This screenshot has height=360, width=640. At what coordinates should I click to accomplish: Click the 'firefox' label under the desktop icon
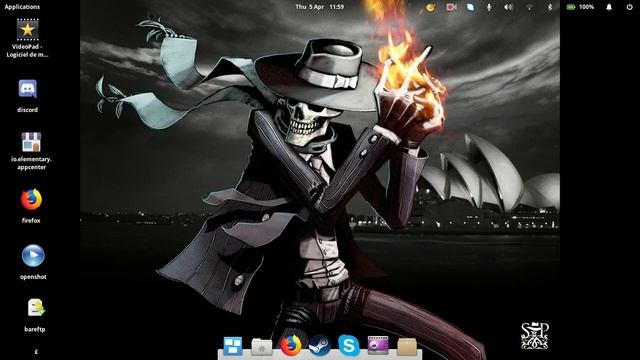pyautogui.click(x=31, y=220)
